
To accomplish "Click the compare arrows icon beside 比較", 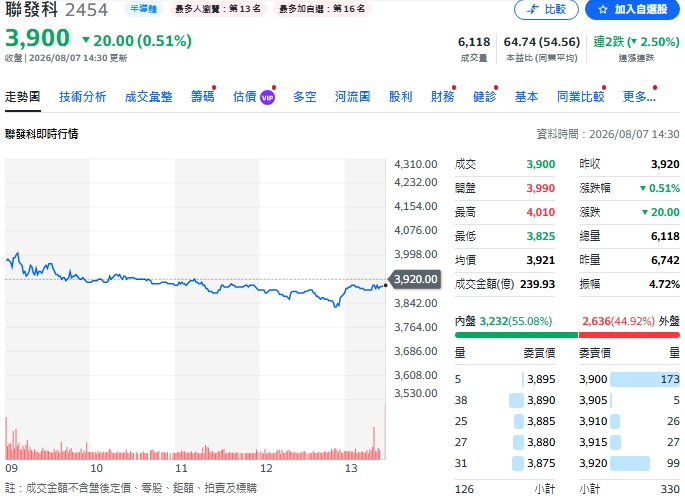I will click(x=533, y=9).
